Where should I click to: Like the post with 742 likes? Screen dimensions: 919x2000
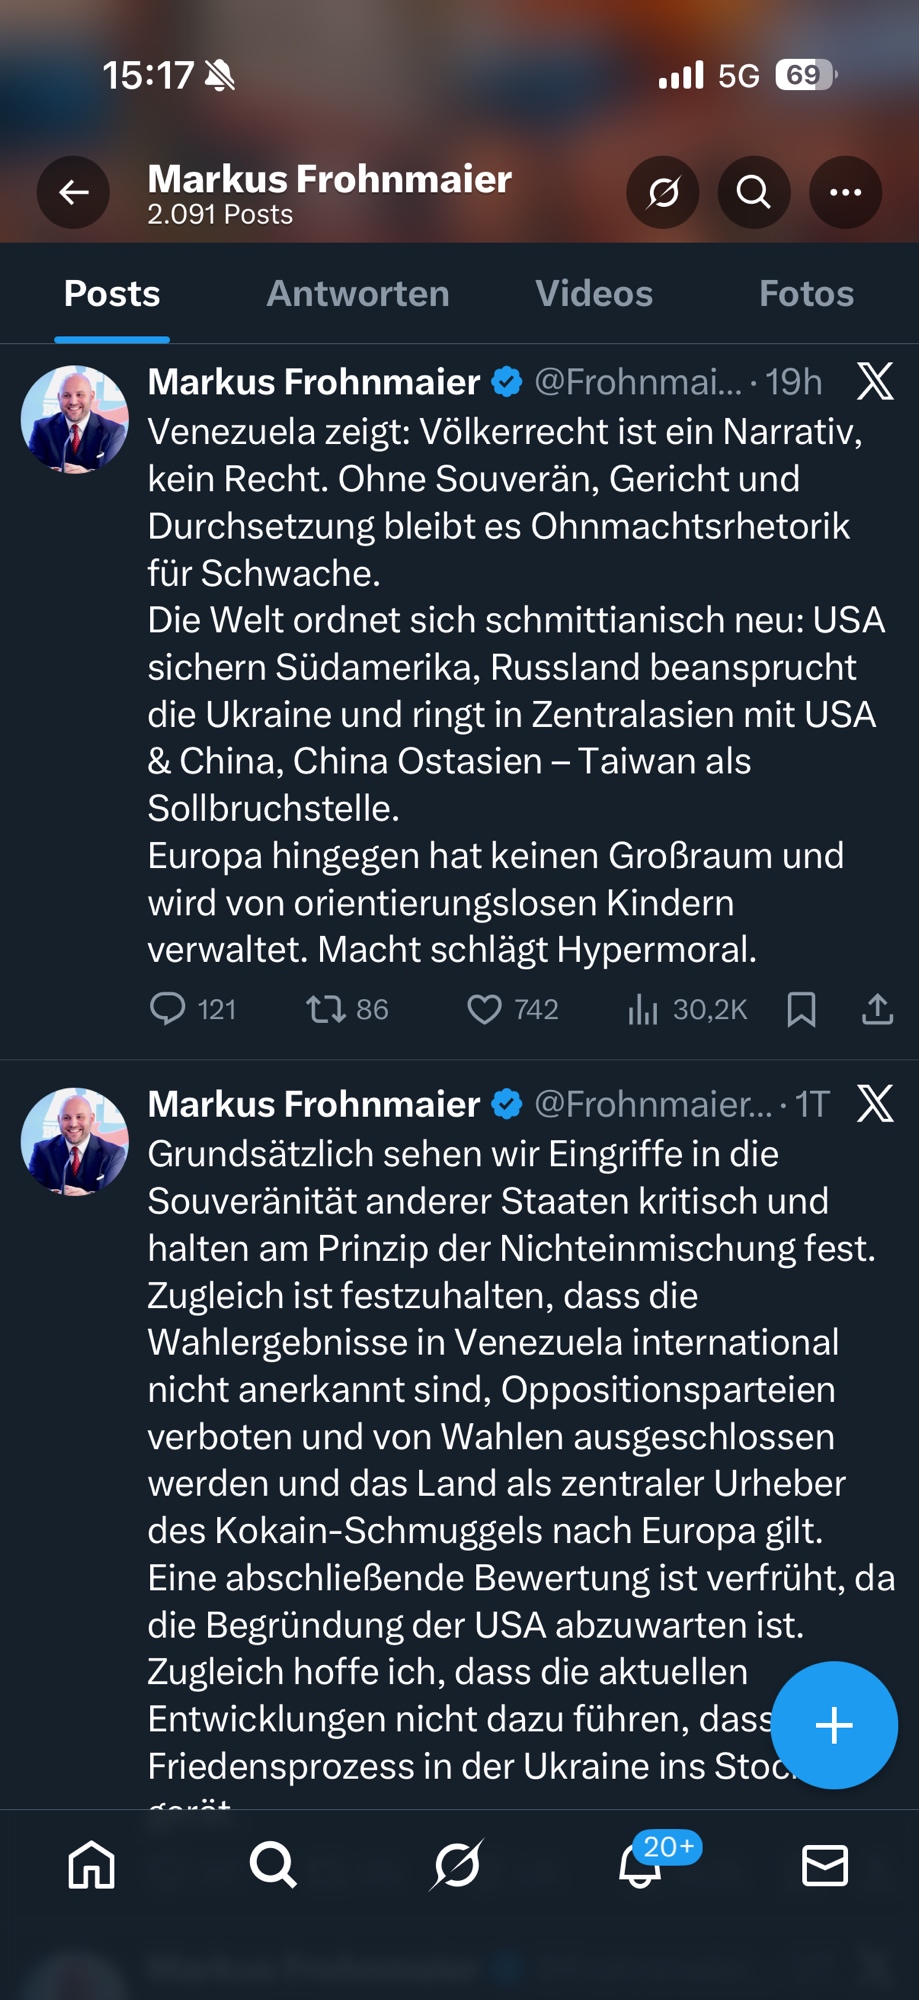coord(485,1009)
